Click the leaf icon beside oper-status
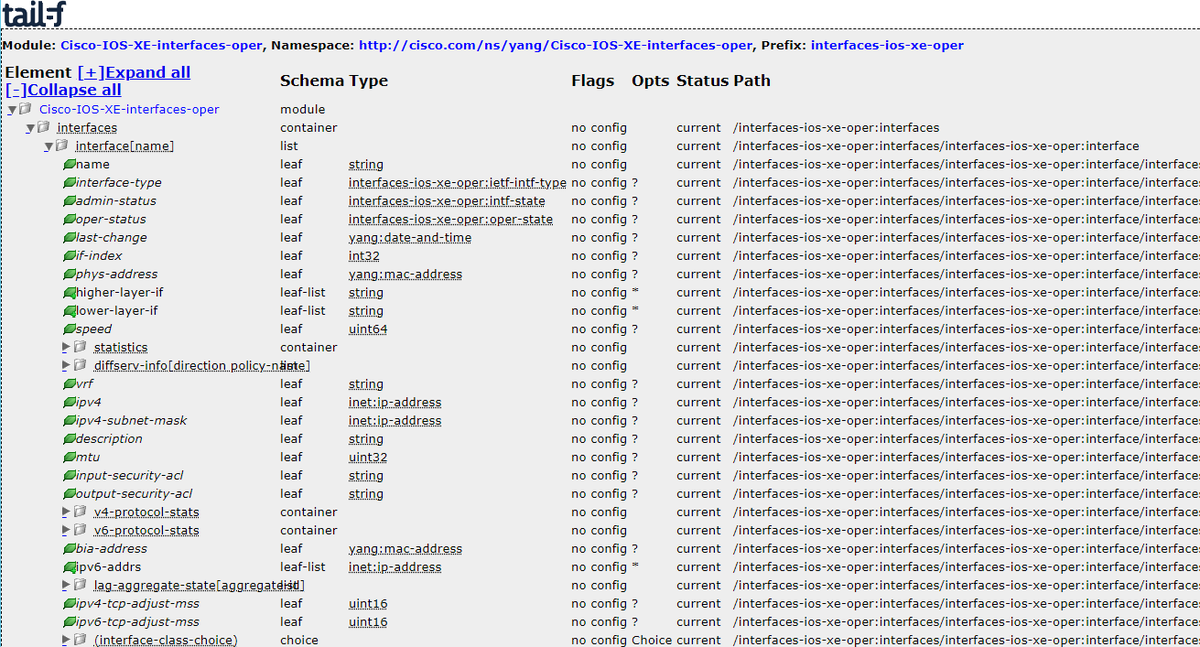The height and width of the screenshot is (647, 1200). [x=69, y=219]
